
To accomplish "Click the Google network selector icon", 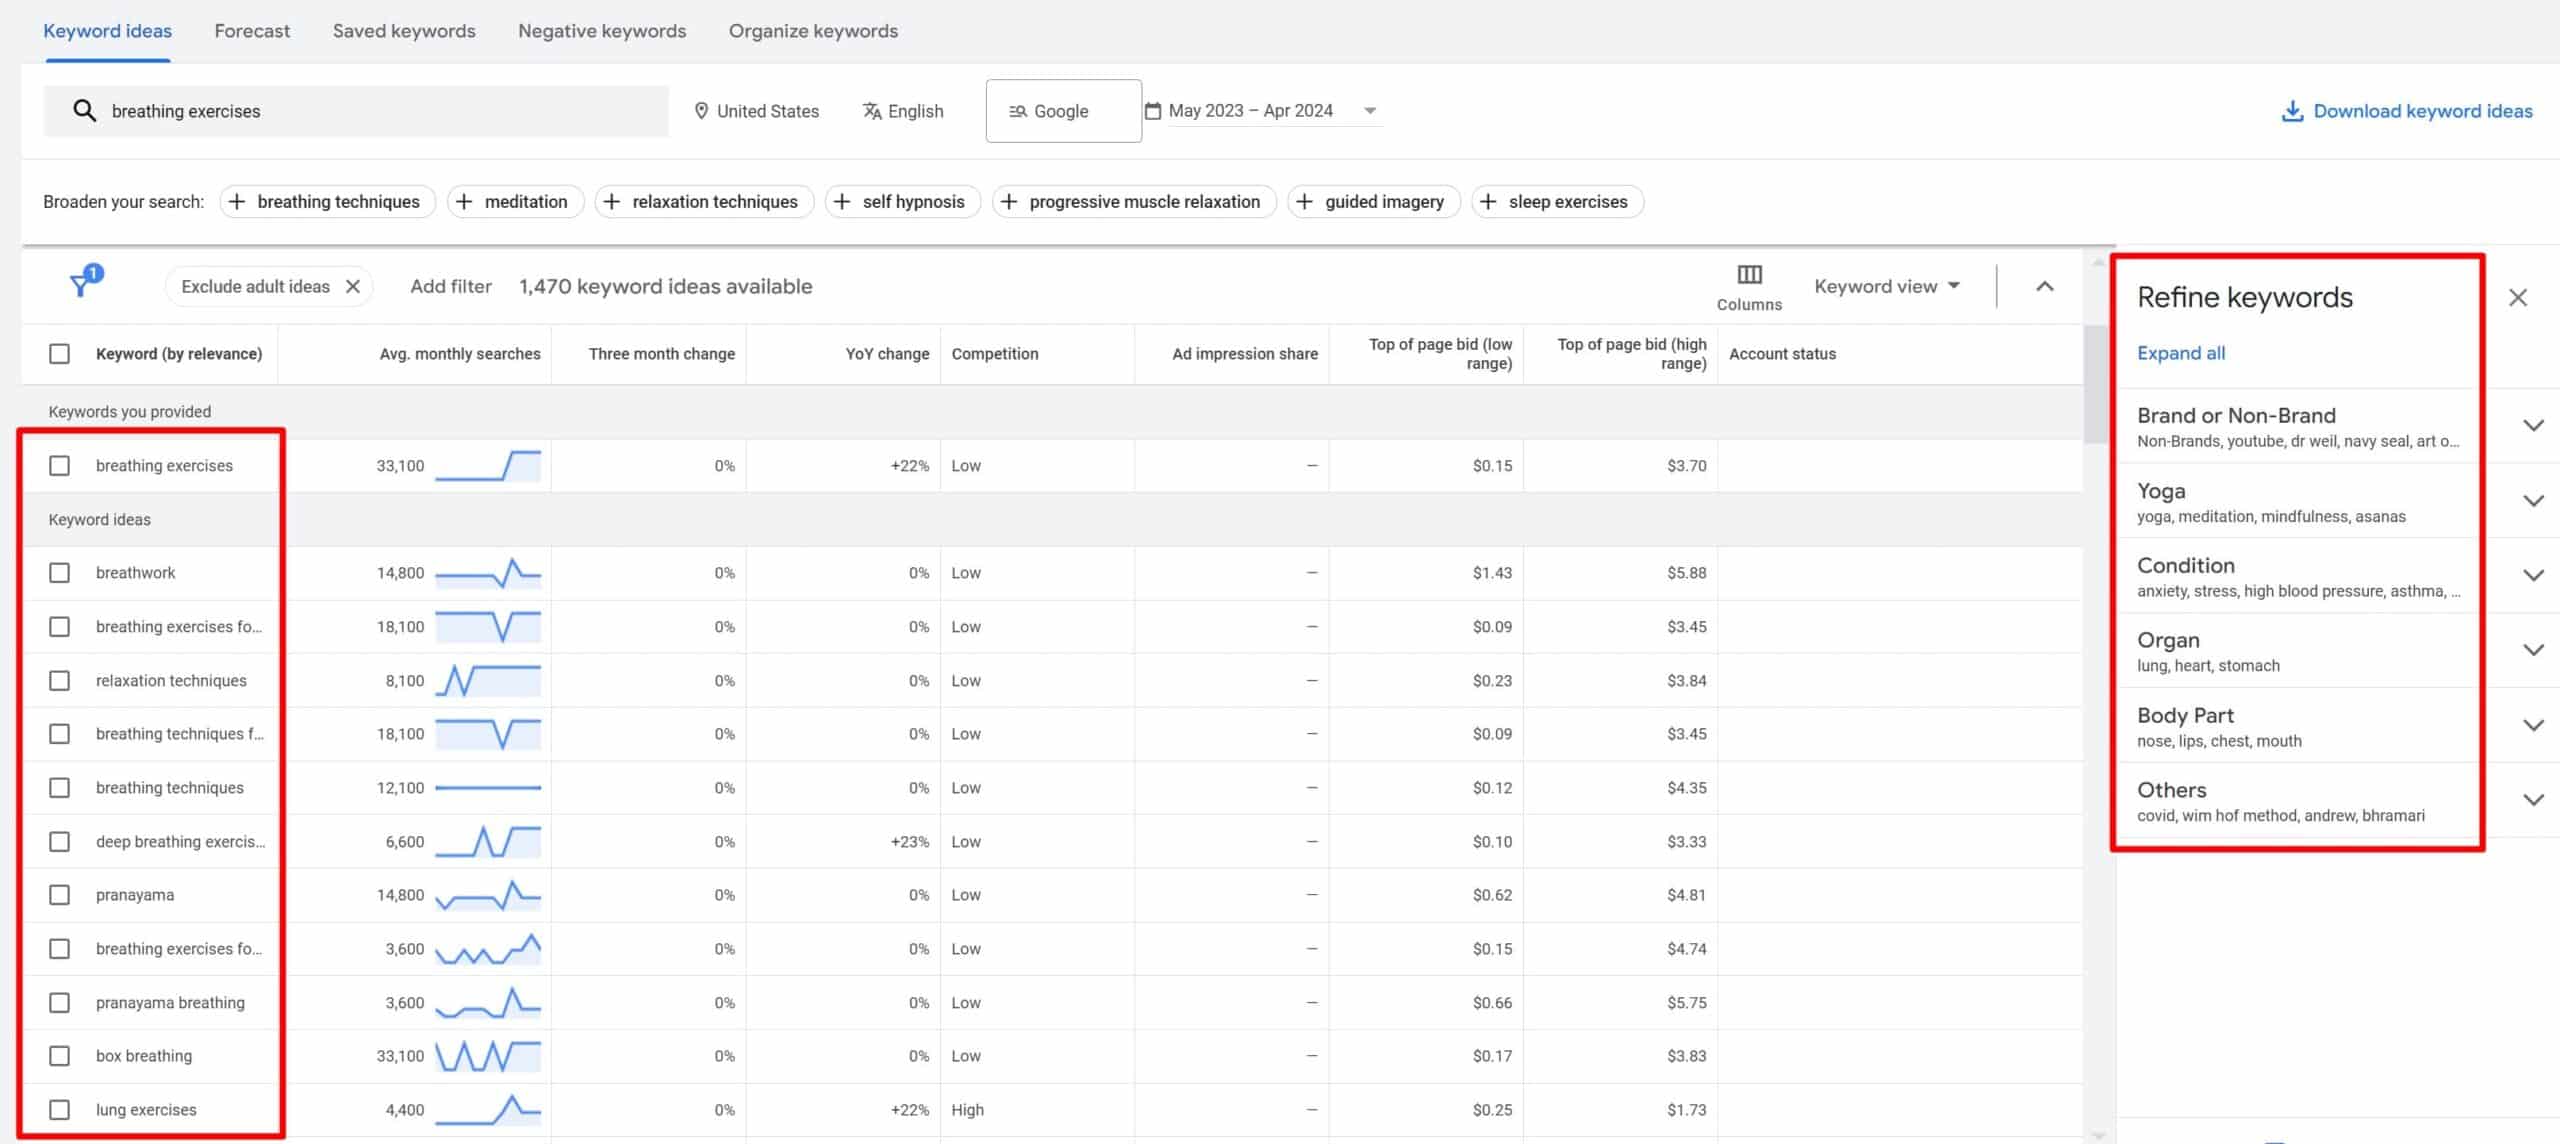I will tap(1018, 111).
